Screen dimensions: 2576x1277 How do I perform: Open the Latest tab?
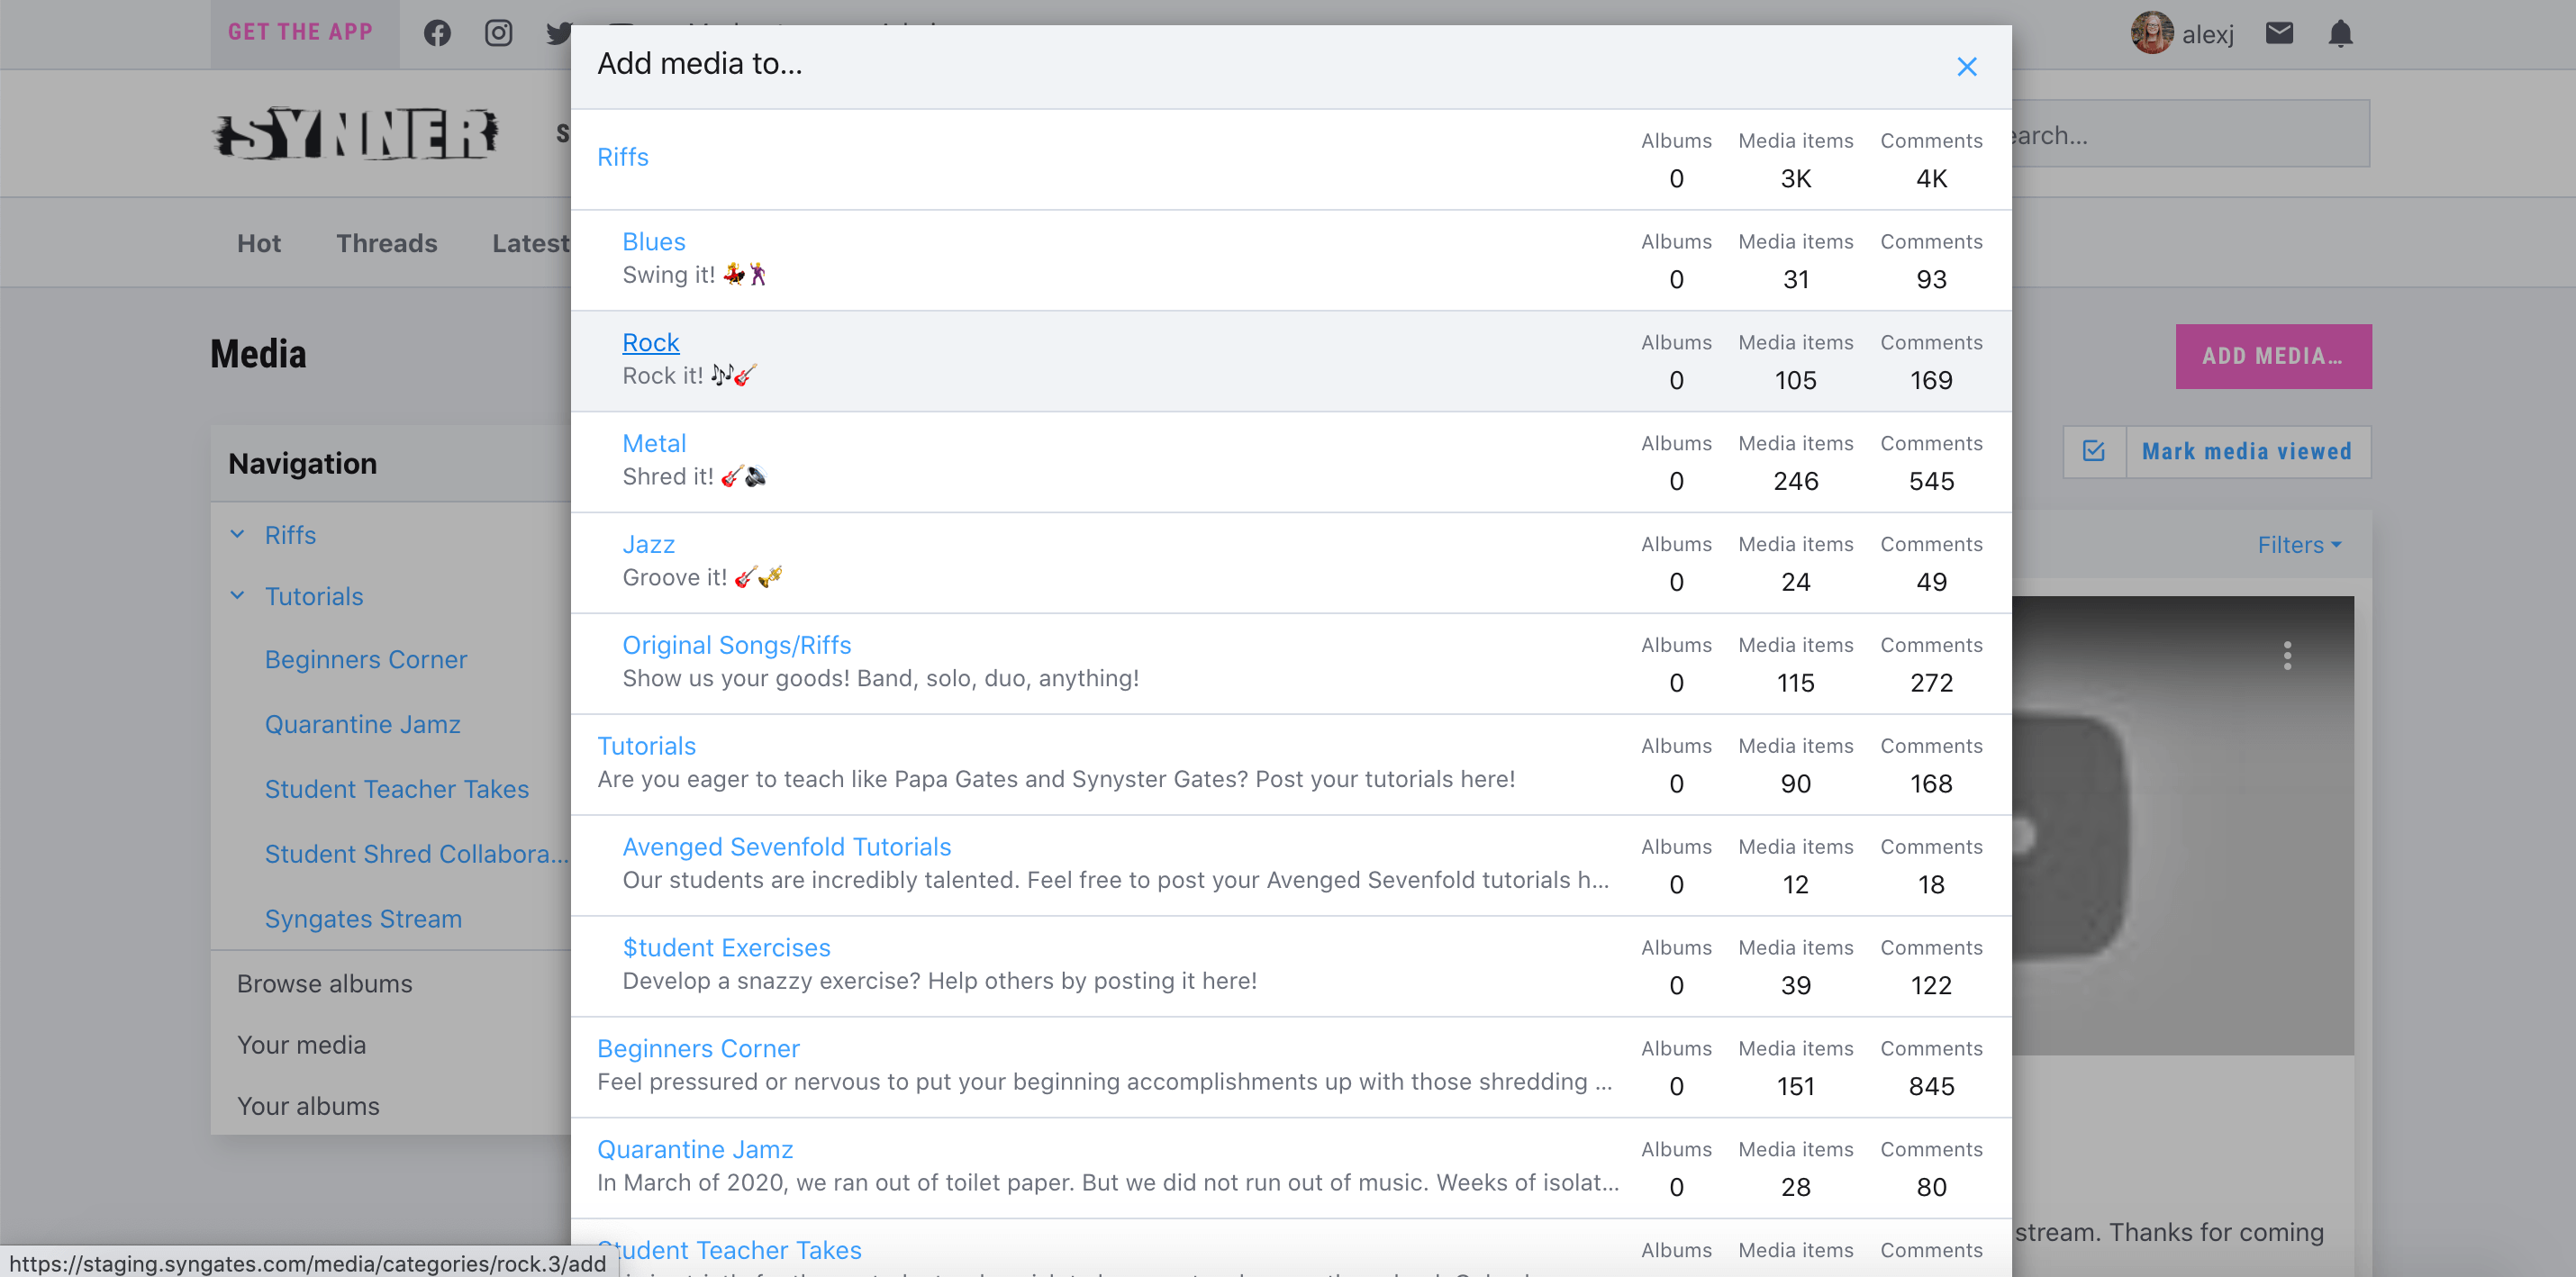[x=530, y=243]
